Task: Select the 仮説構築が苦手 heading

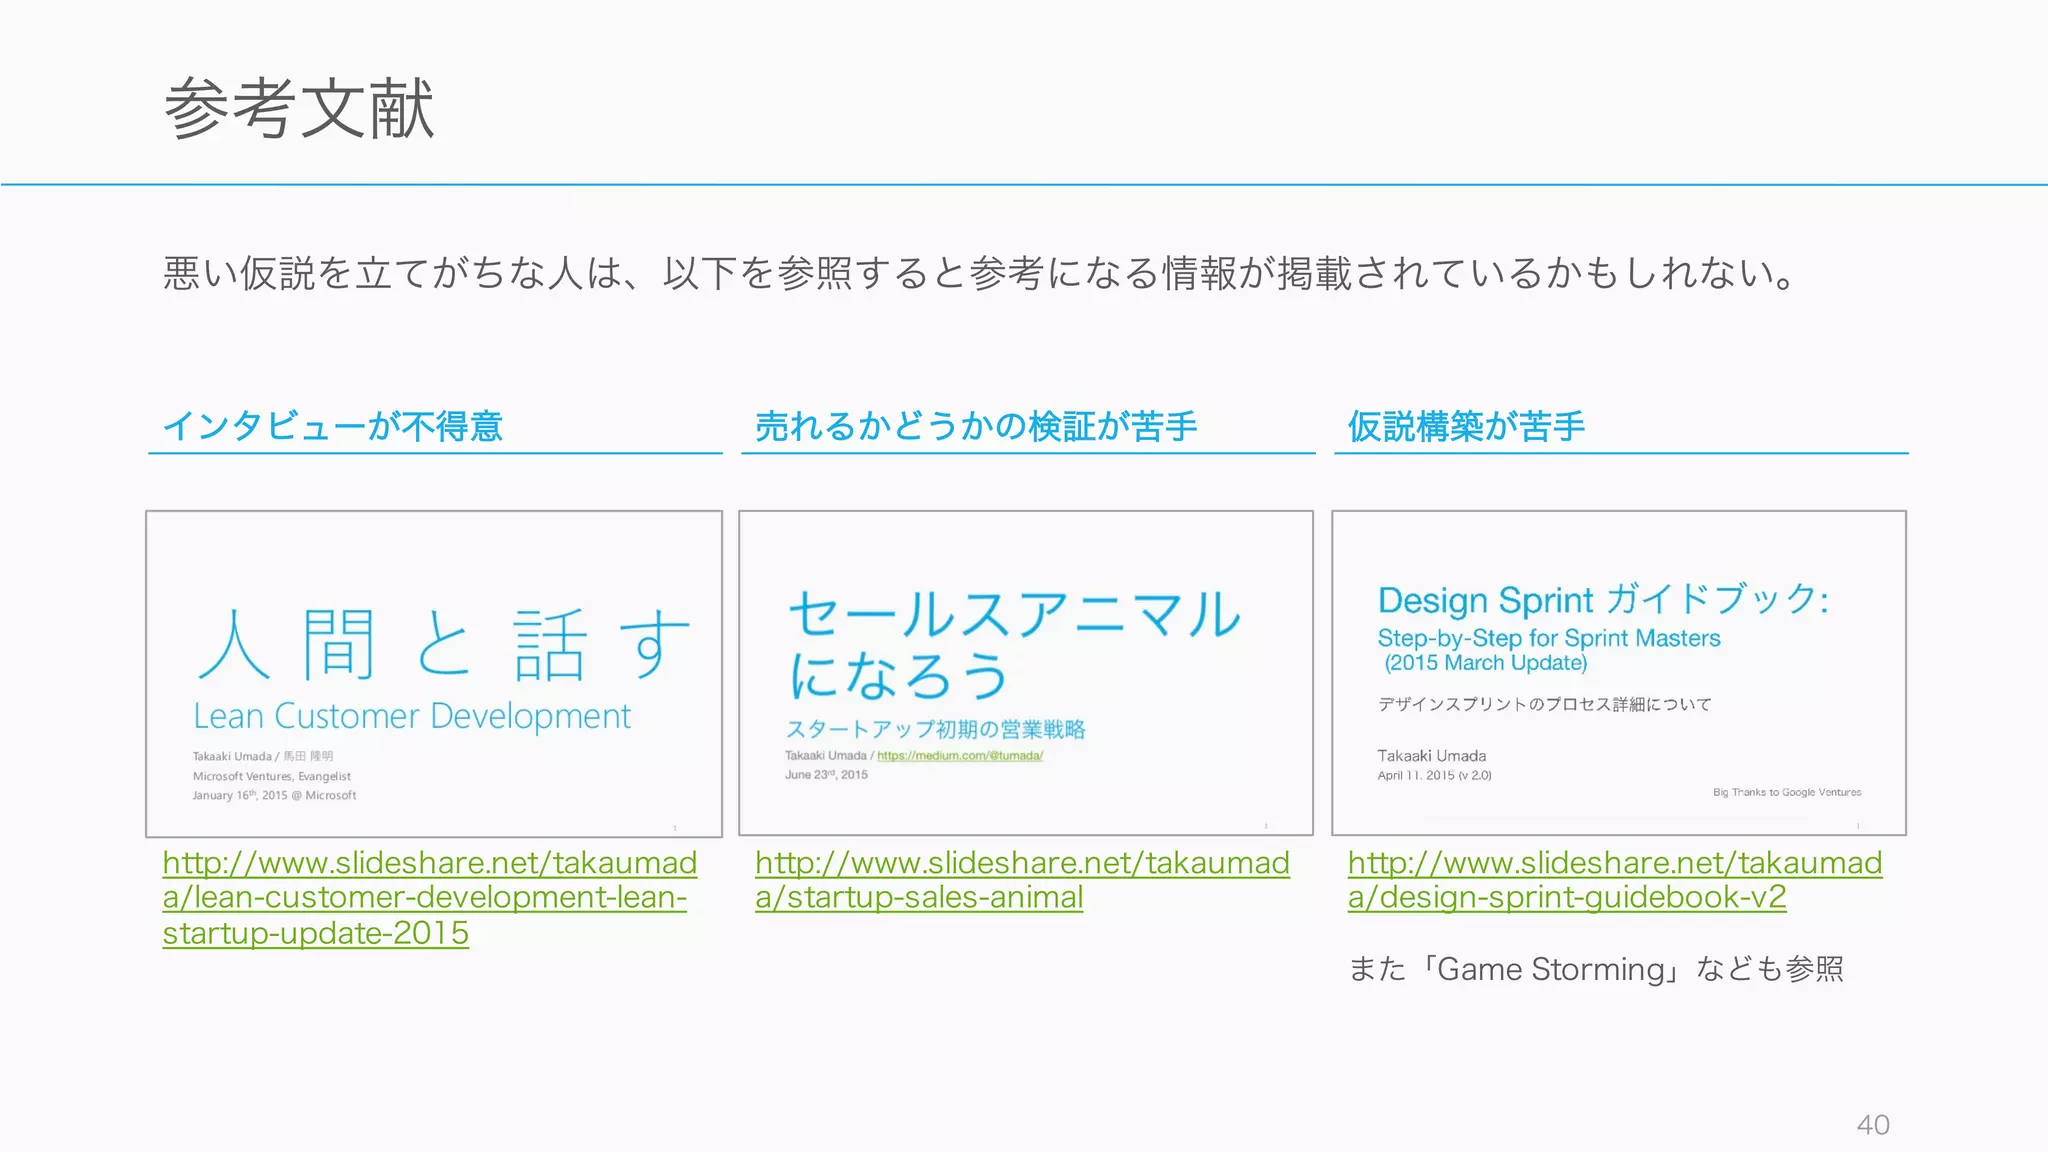Action: 1465,427
